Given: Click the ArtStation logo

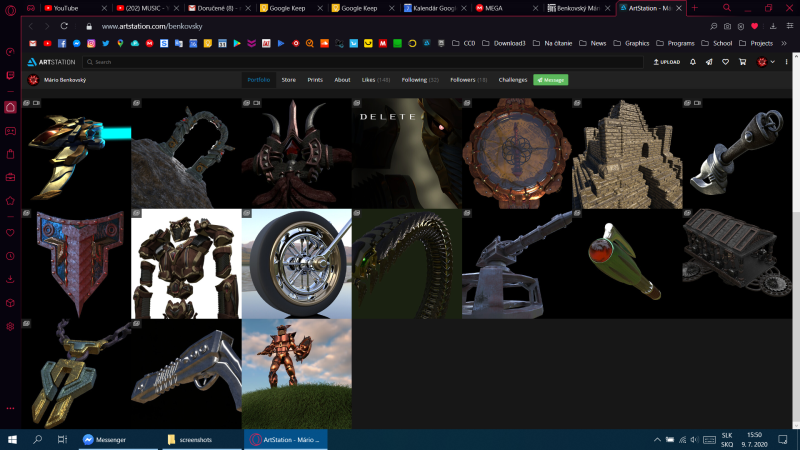Looking at the screenshot, I should (x=51, y=62).
